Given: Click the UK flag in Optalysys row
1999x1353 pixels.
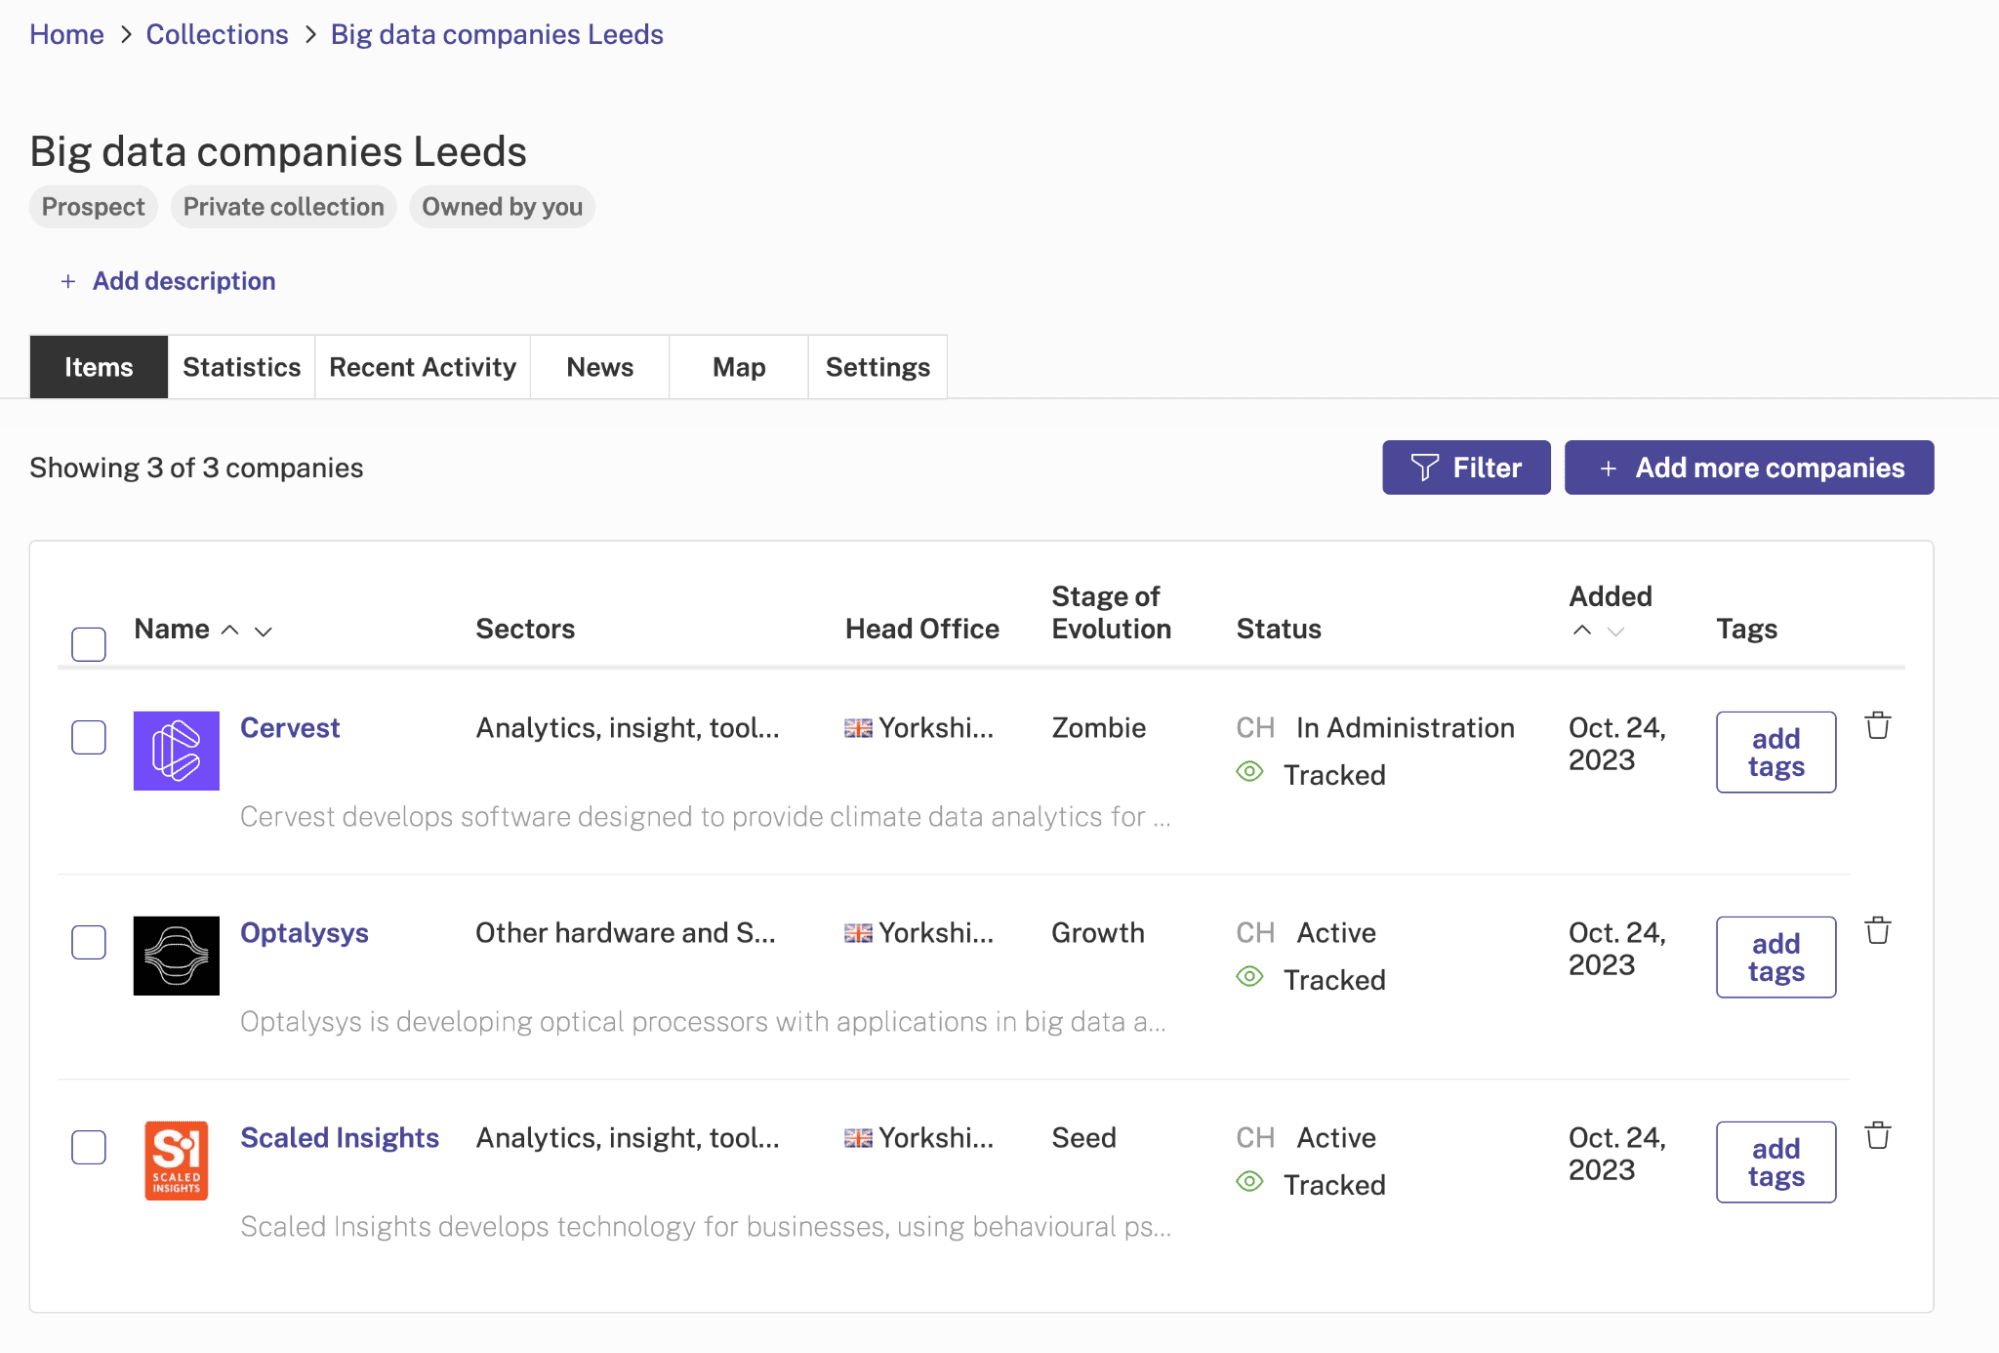Looking at the screenshot, I should (858, 933).
